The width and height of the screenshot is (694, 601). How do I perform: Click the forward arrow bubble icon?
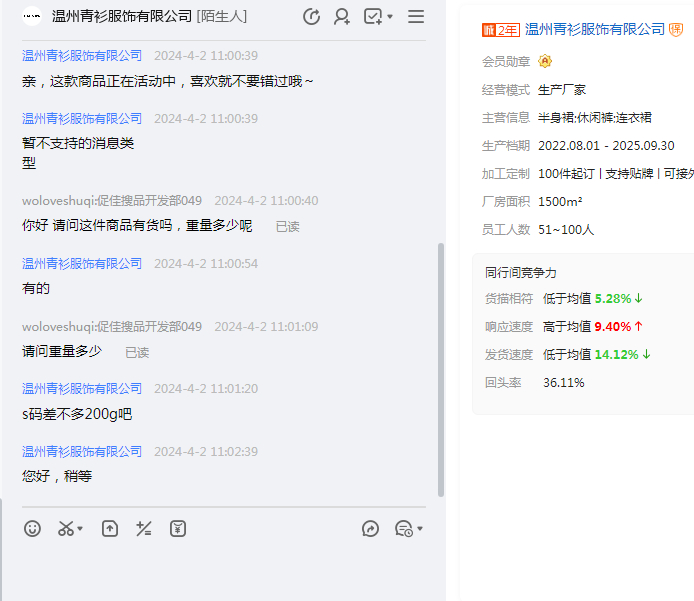(370, 529)
